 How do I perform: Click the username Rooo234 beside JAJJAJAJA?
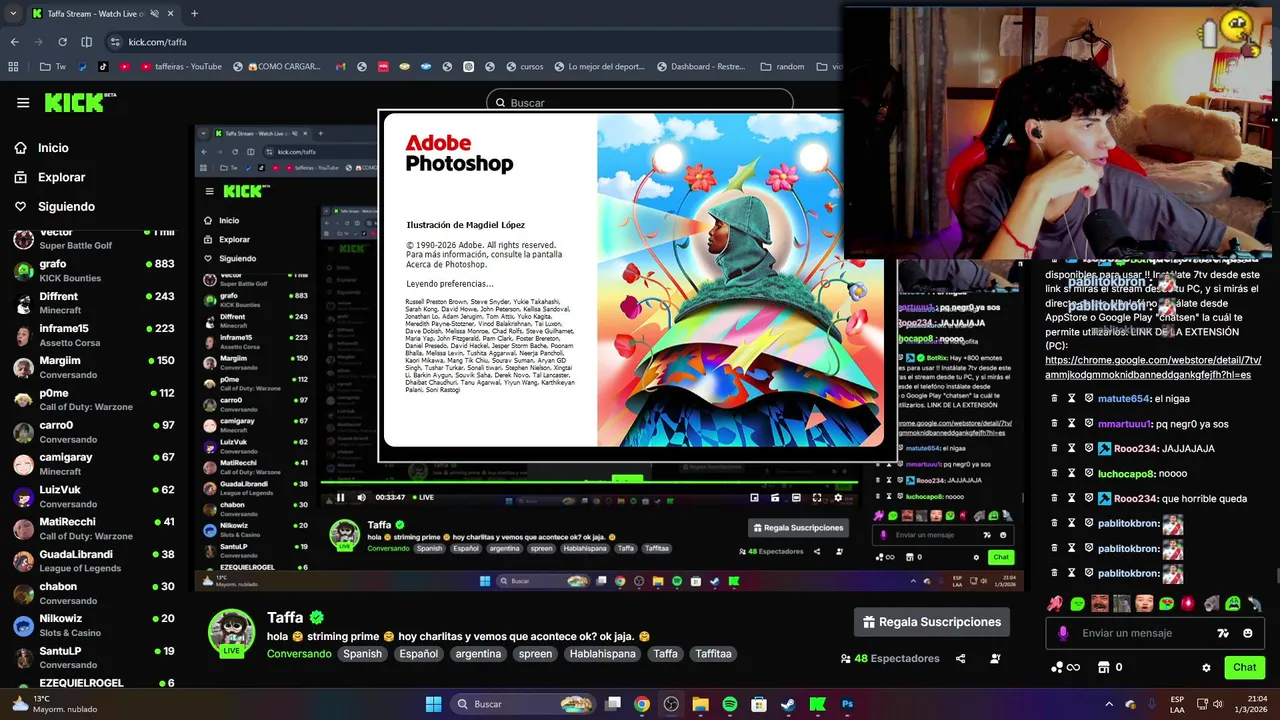click(x=1136, y=449)
